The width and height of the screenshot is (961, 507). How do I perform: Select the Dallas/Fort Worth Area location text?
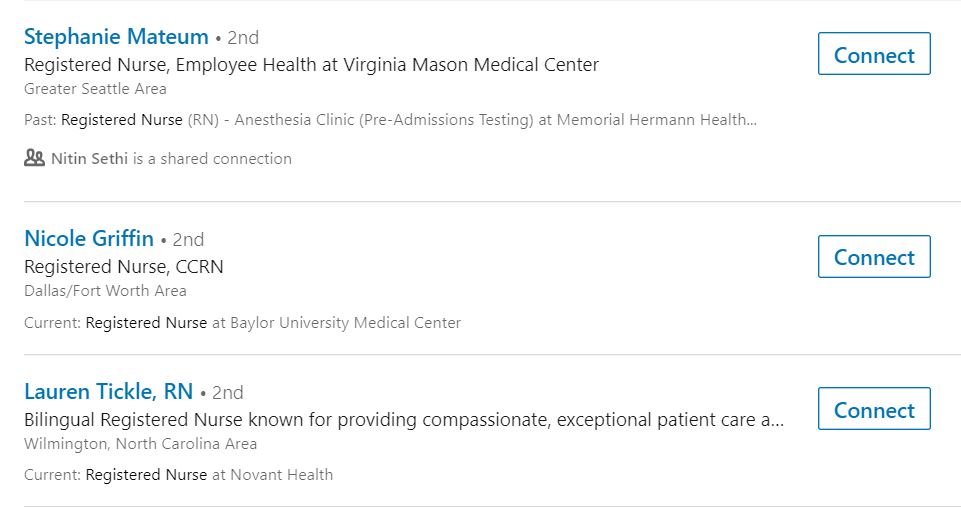(105, 290)
